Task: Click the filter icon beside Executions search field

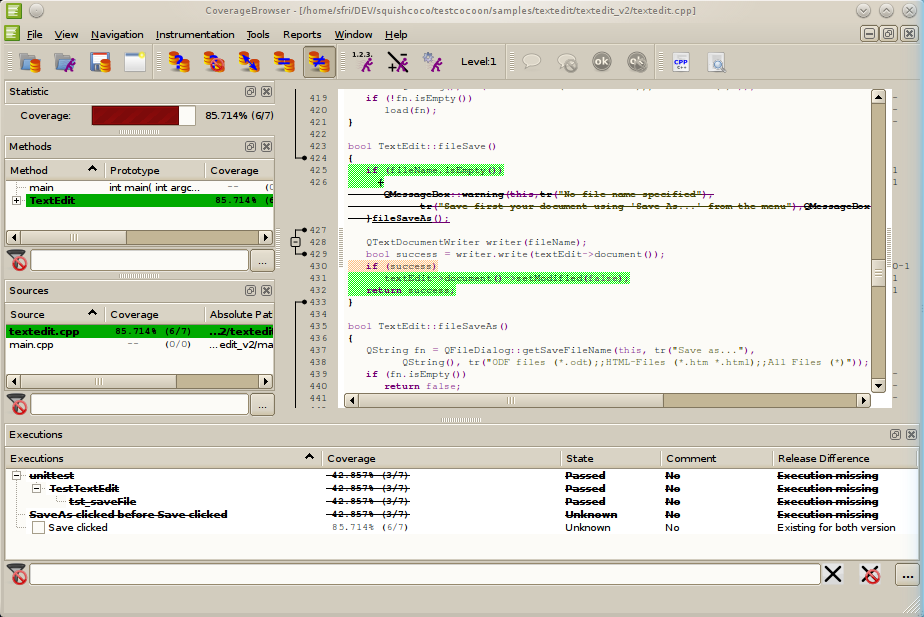Action: pyautogui.click(x=17, y=574)
